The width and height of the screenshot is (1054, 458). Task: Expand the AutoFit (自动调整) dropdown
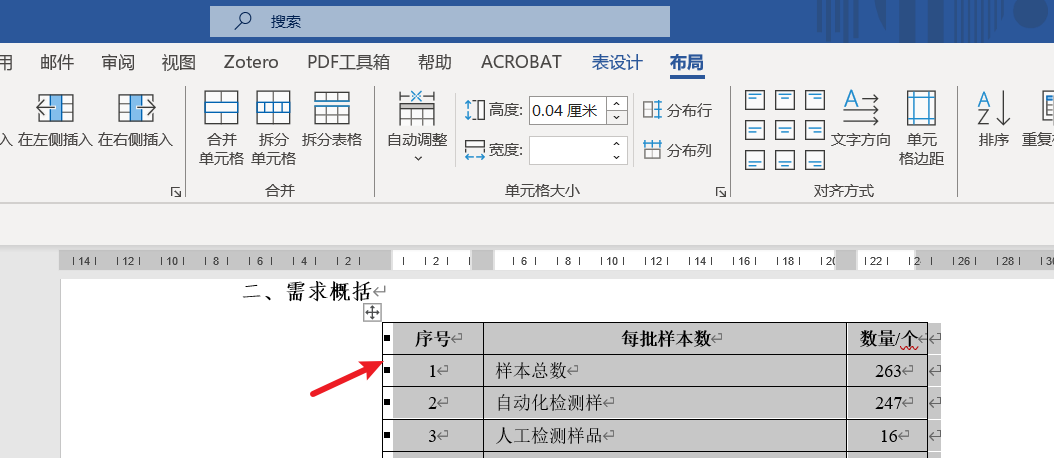[417, 157]
